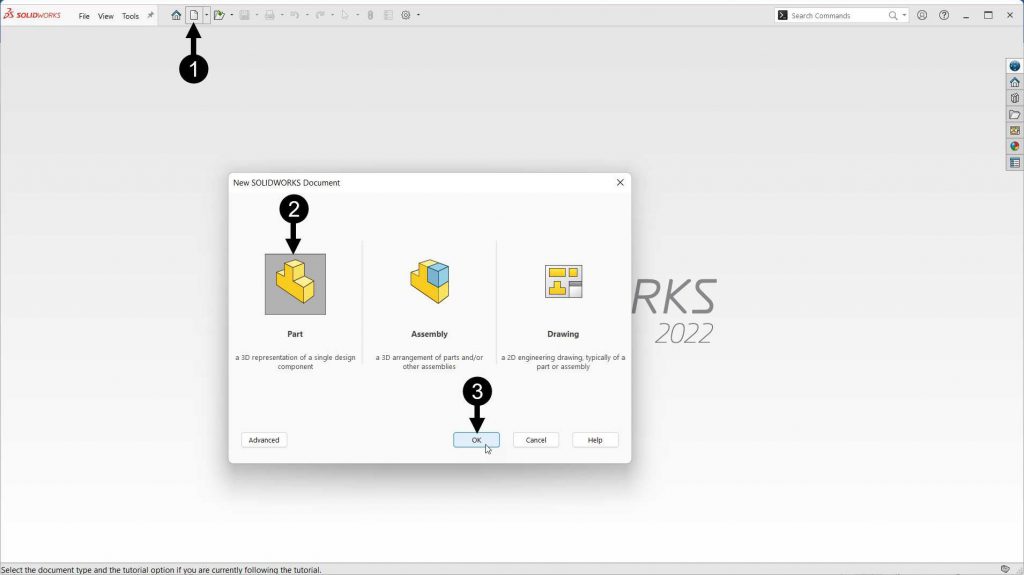Image resolution: width=1024 pixels, height=575 pixels.
Task: Click the command prompt search type icon
Action: (x=782, y=15)
